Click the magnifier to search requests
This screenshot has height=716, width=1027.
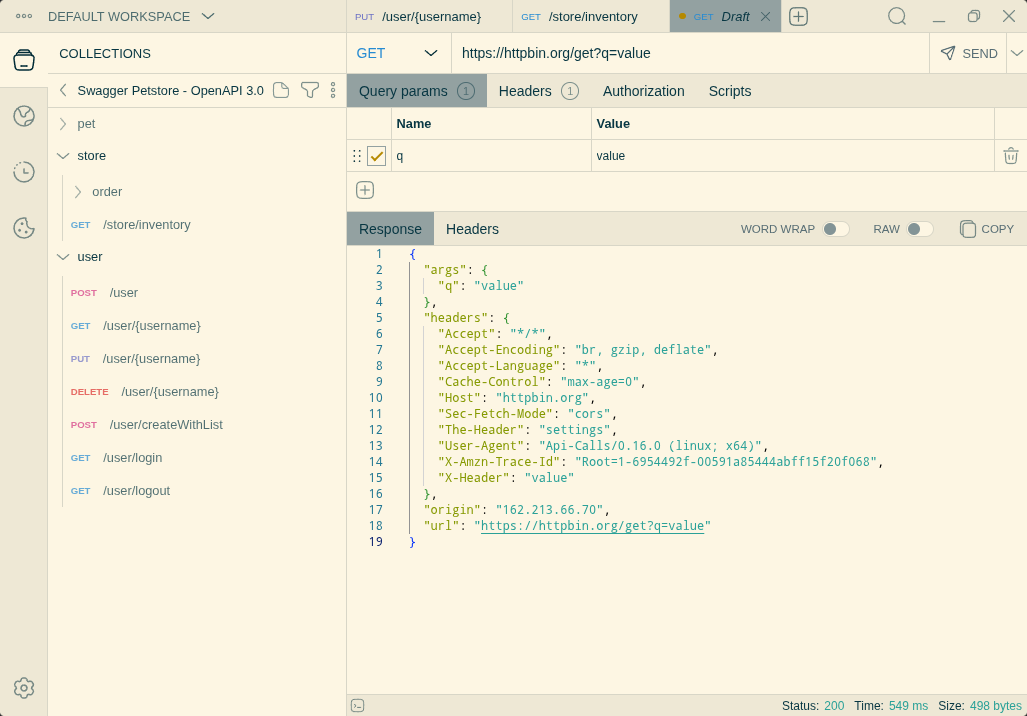[896, 16]
